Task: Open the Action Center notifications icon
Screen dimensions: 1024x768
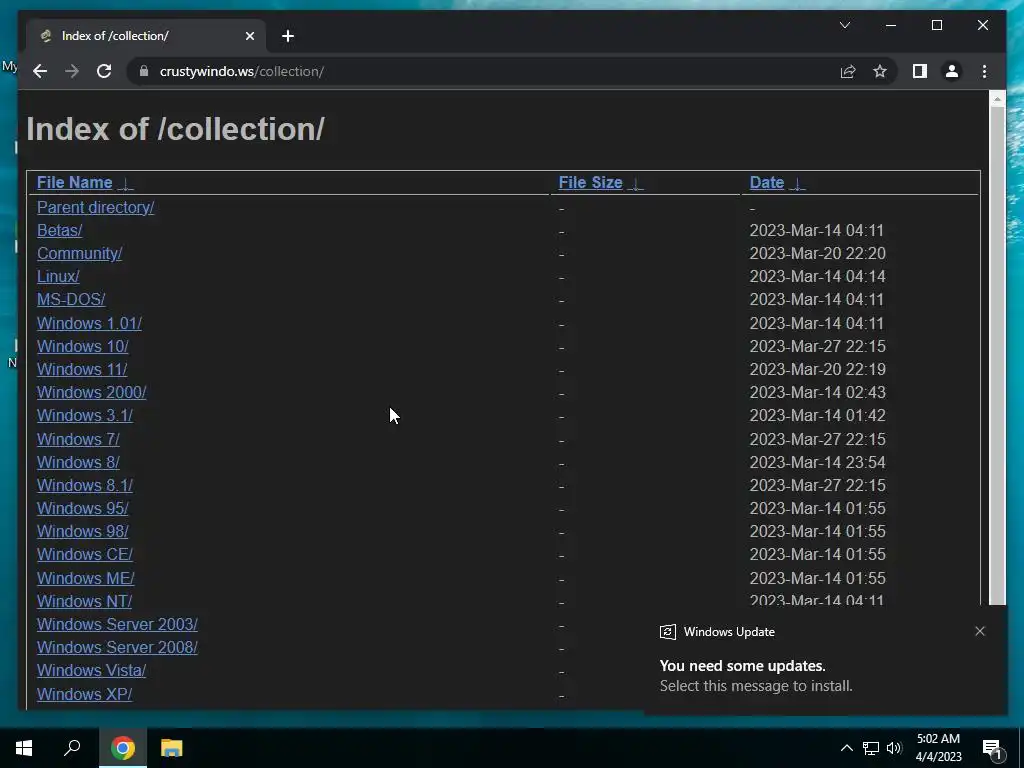Action: coord(993,748)
